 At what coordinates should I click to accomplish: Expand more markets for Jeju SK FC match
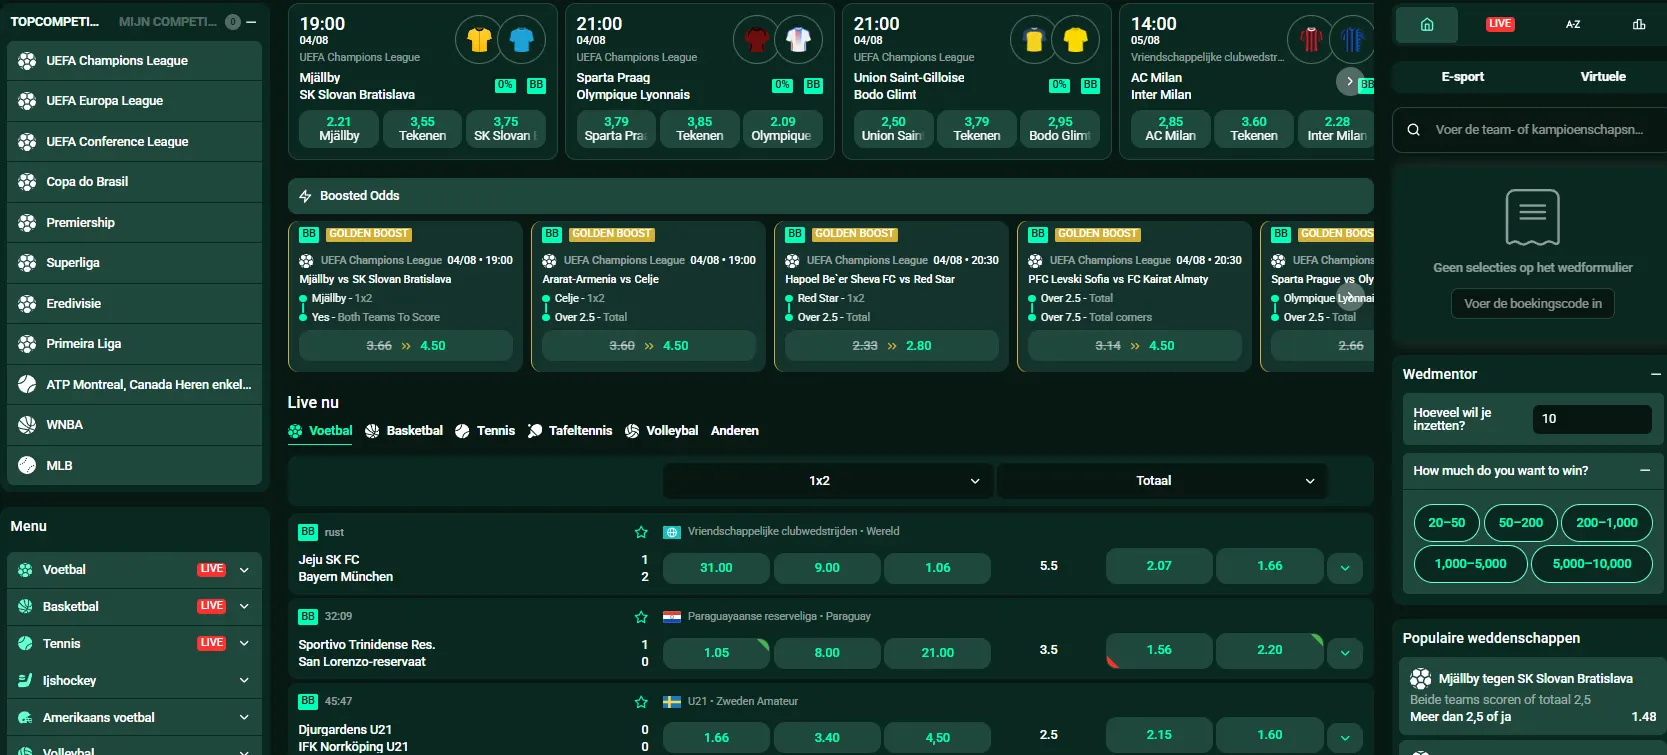1345,568
